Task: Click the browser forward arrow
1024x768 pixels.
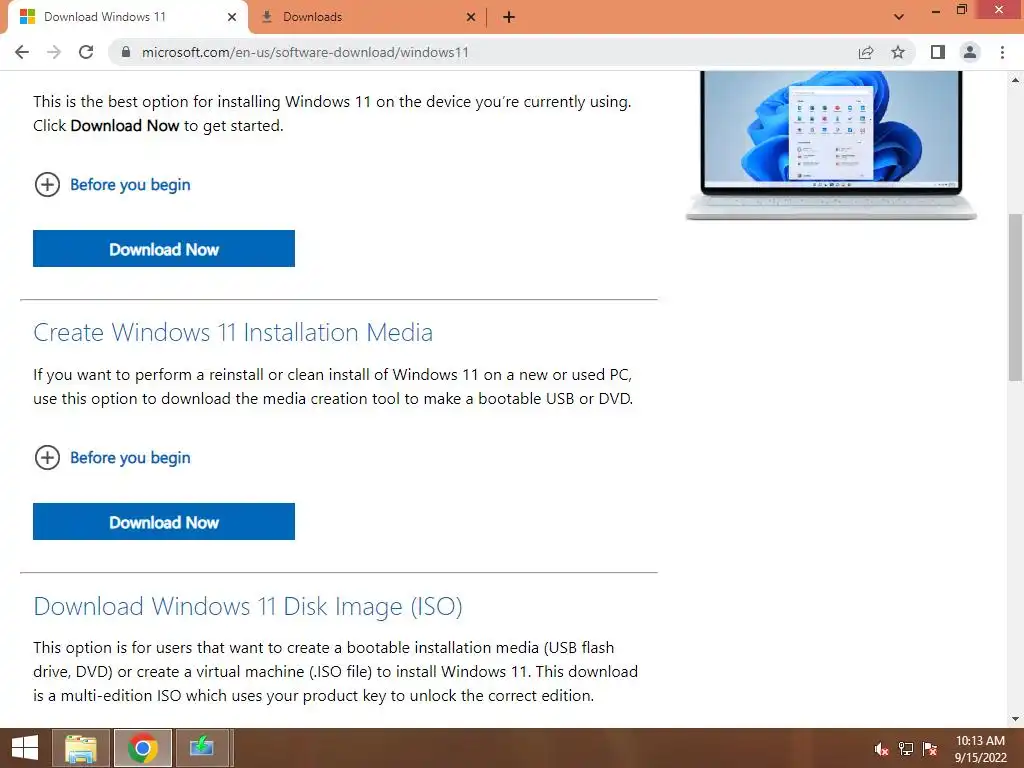Action: coord(54,52)
